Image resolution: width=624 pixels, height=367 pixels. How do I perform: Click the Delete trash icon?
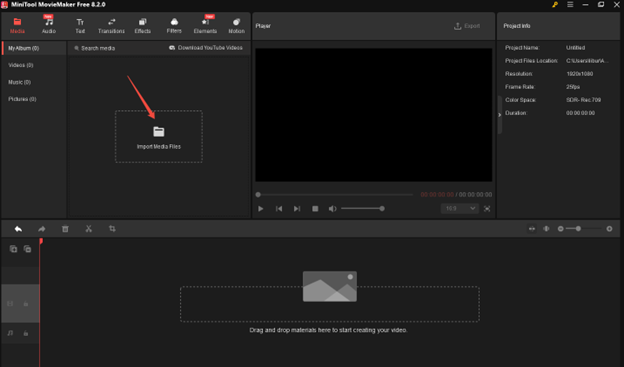click(65, 229)
